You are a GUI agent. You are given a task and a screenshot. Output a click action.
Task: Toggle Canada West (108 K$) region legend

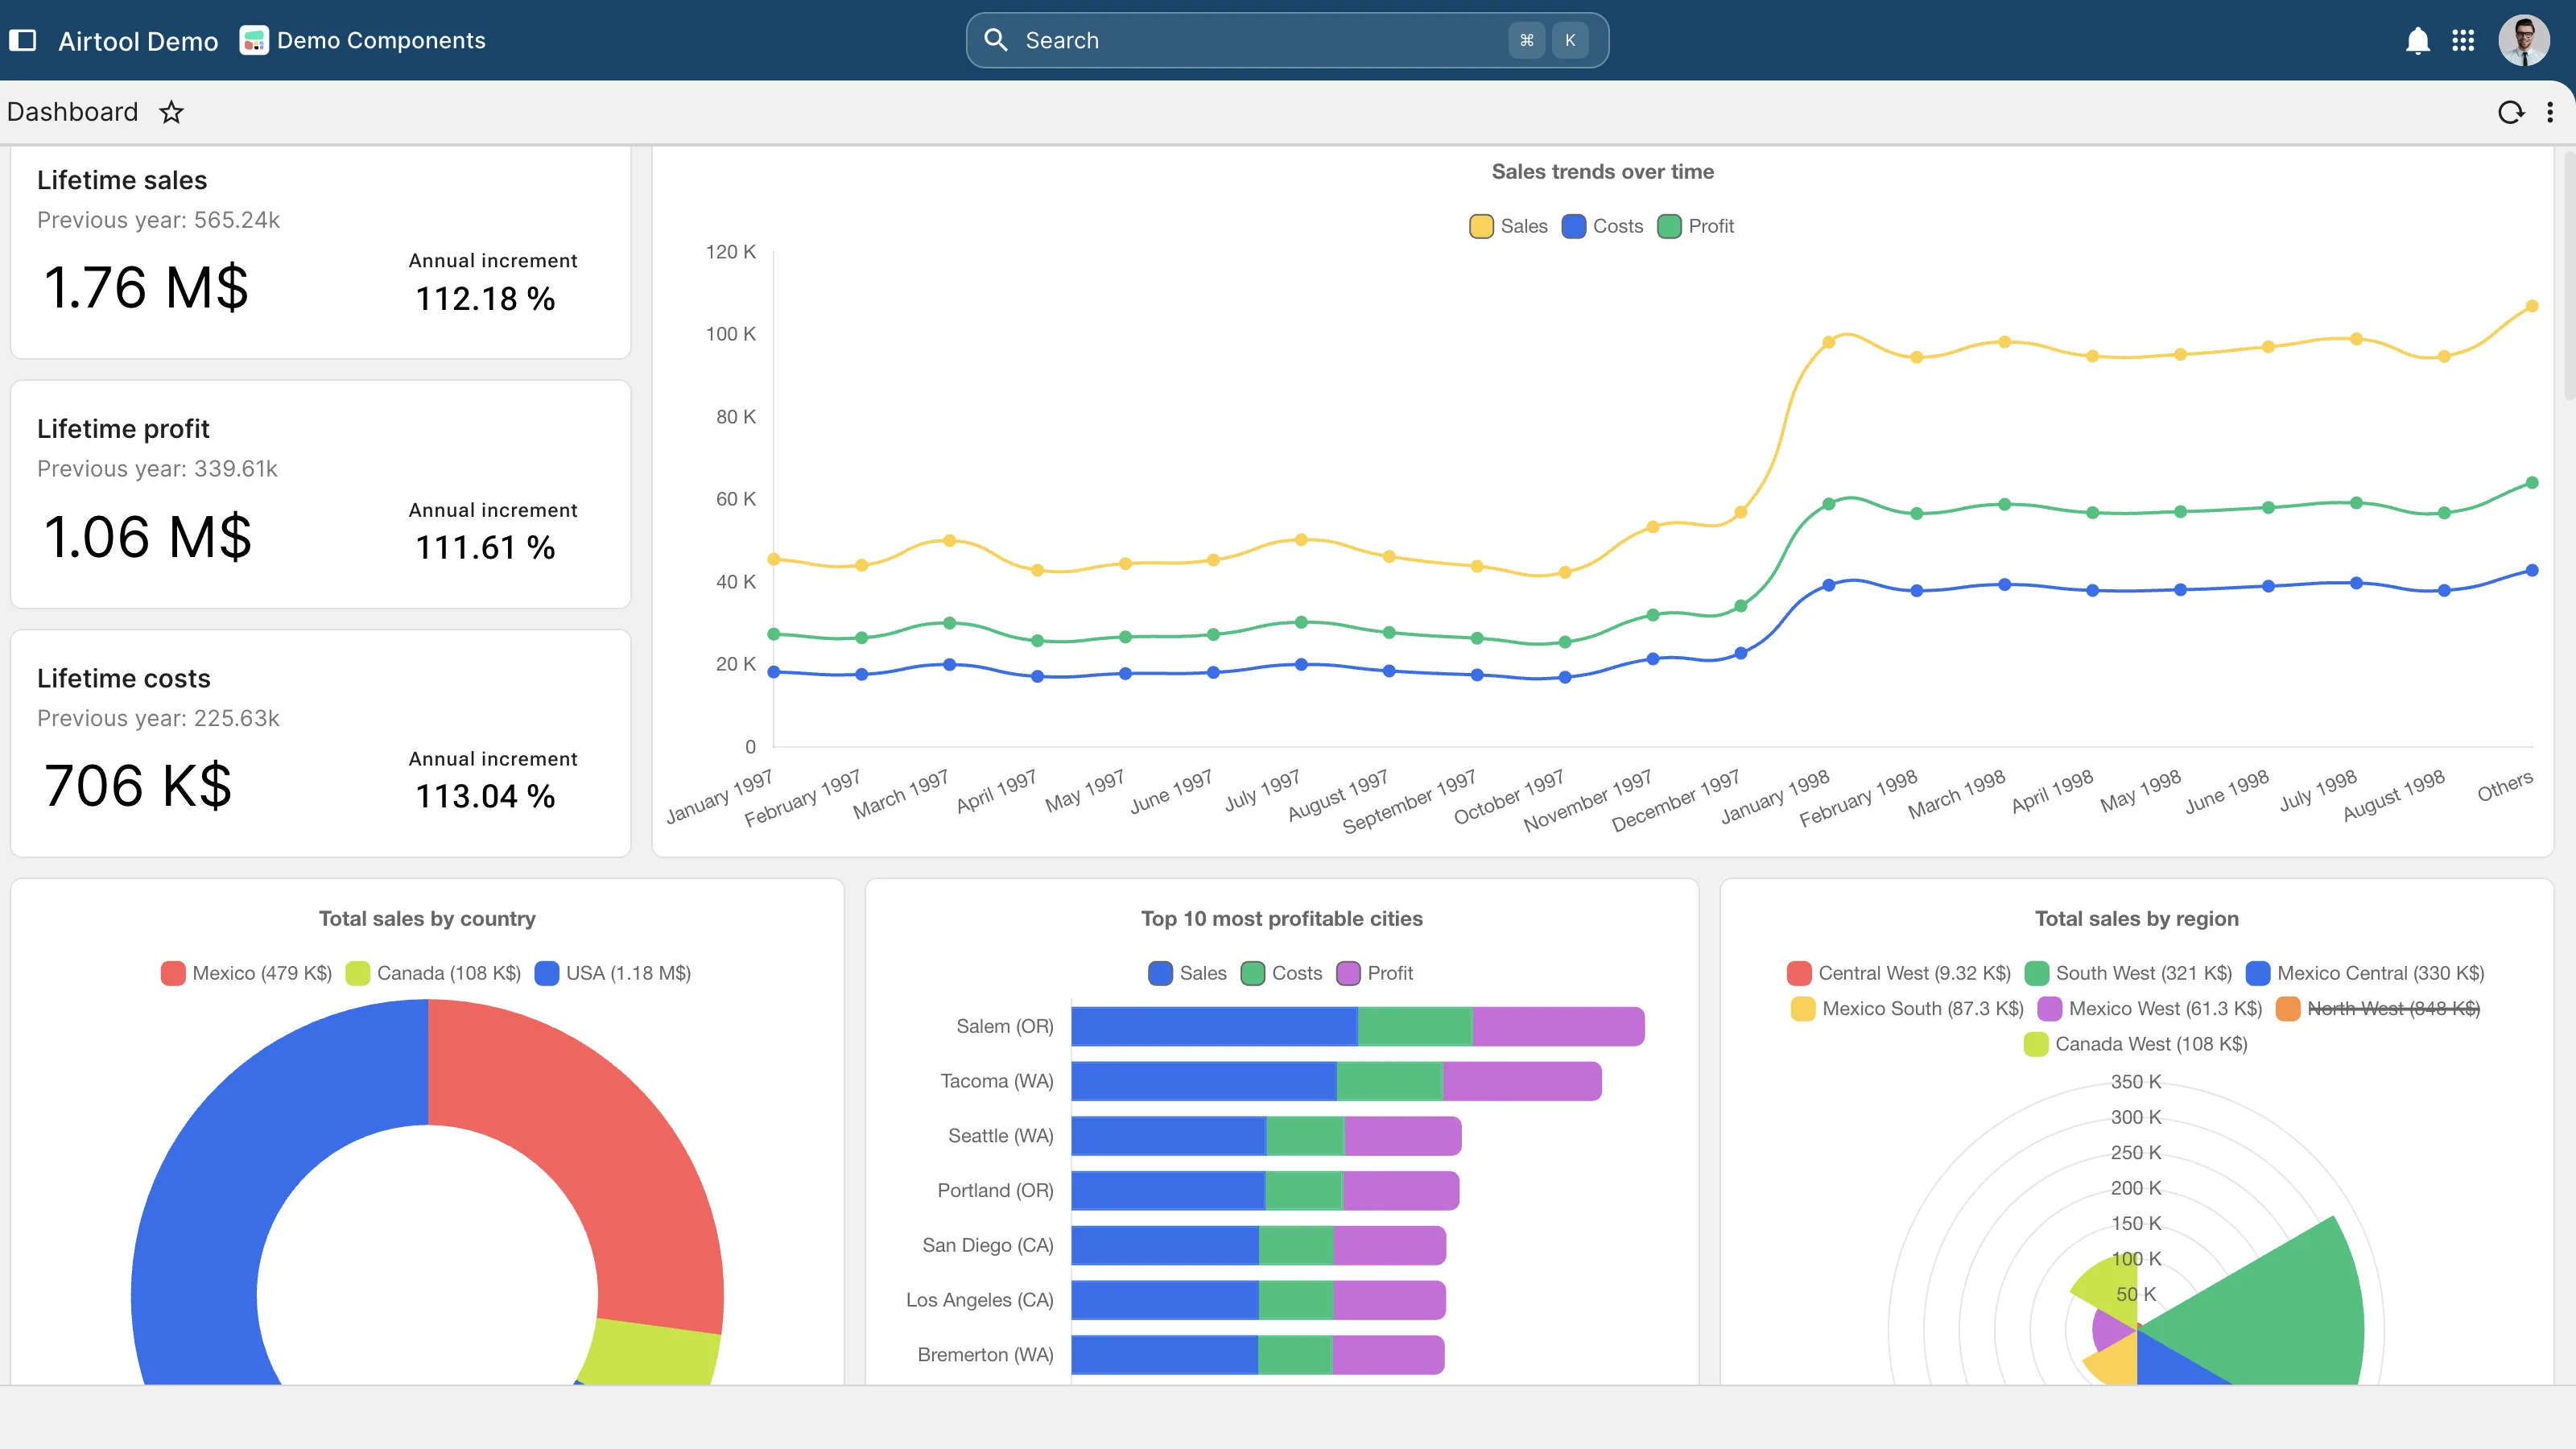click(2136, 1044)
